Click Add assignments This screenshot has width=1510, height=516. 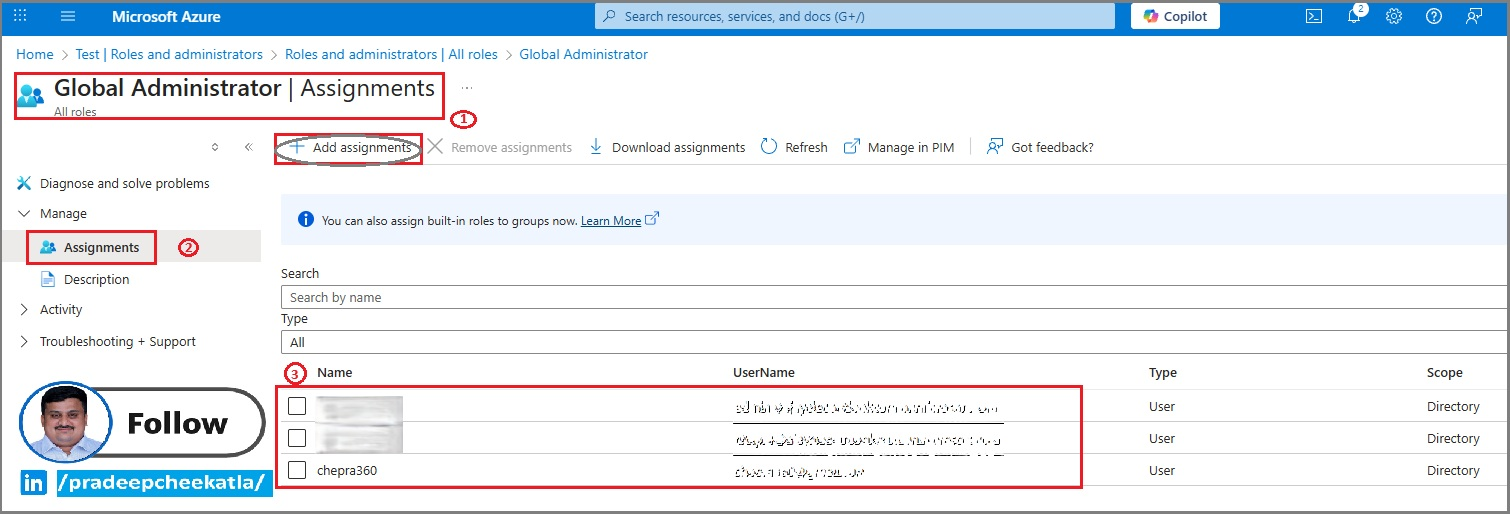(349, 147)
